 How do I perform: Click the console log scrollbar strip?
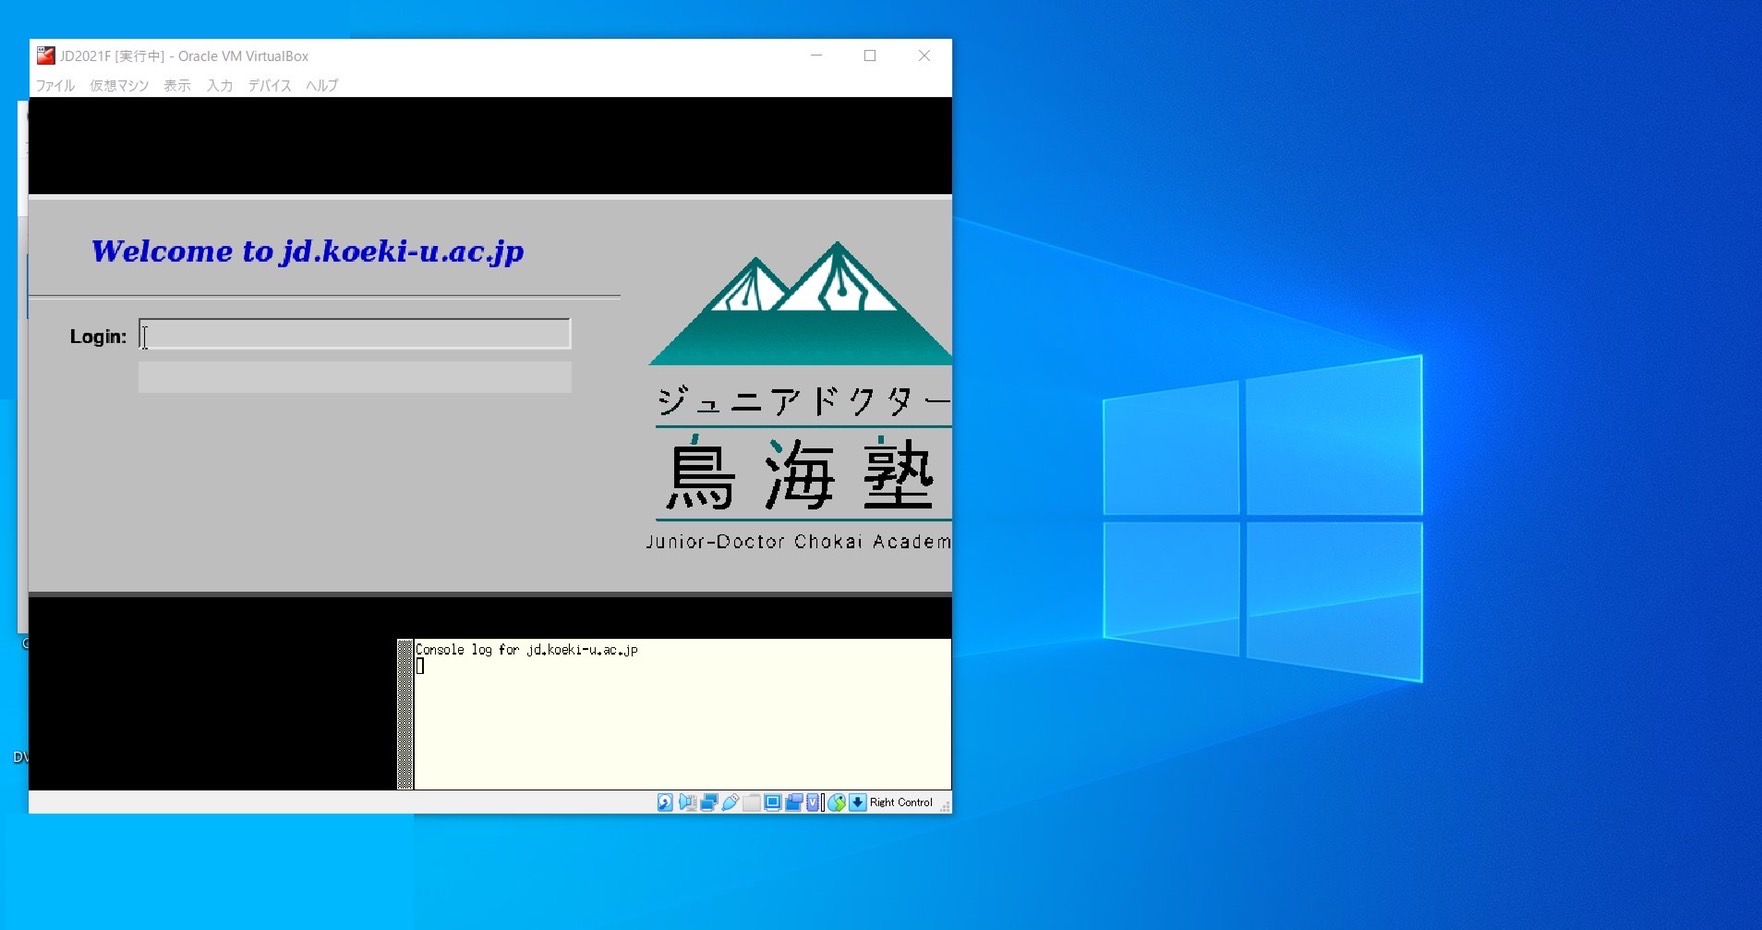405,714
